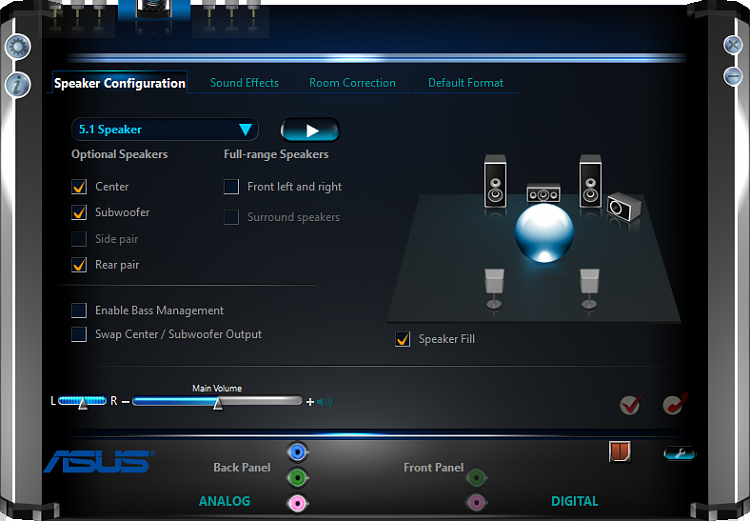Check Swap Center / Subwoofer Output

point(79,334)
